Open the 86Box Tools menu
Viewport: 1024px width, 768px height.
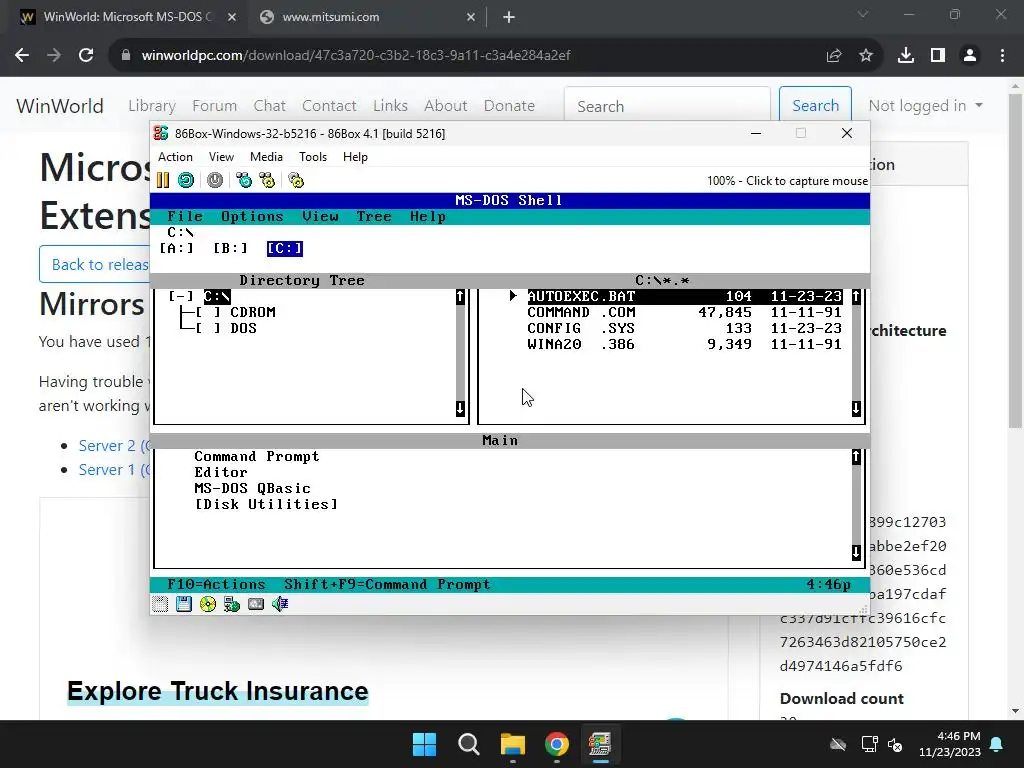(313, 157)
